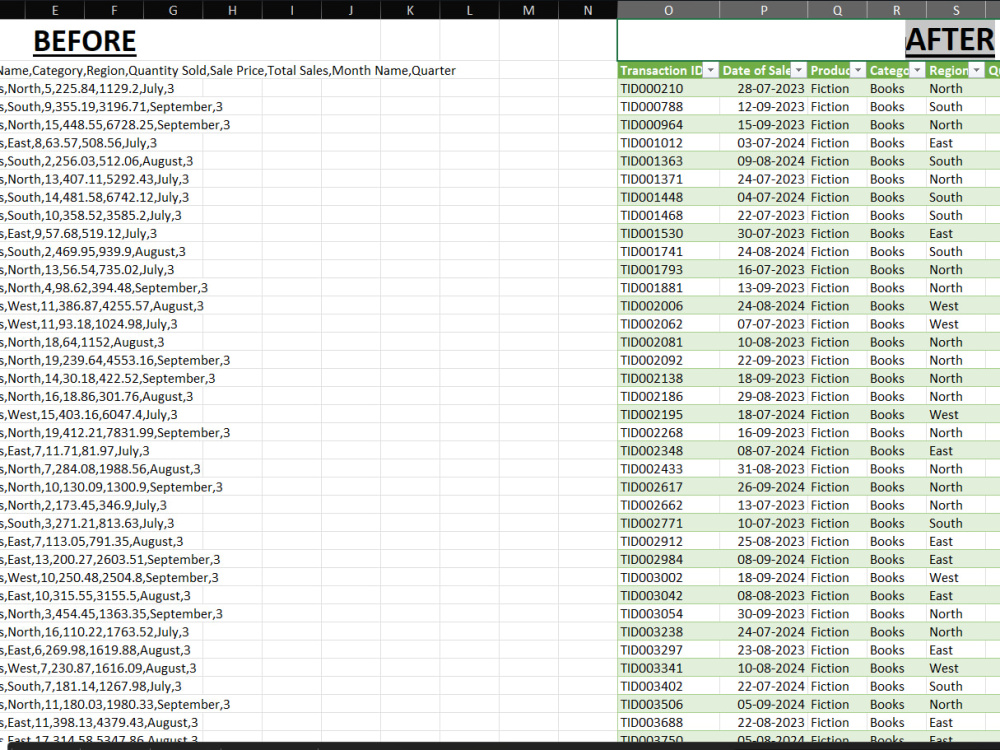Viewport: 1000px width, 750px height.
Task: Open the Category filter dropdown
Action: pos(917,71)
